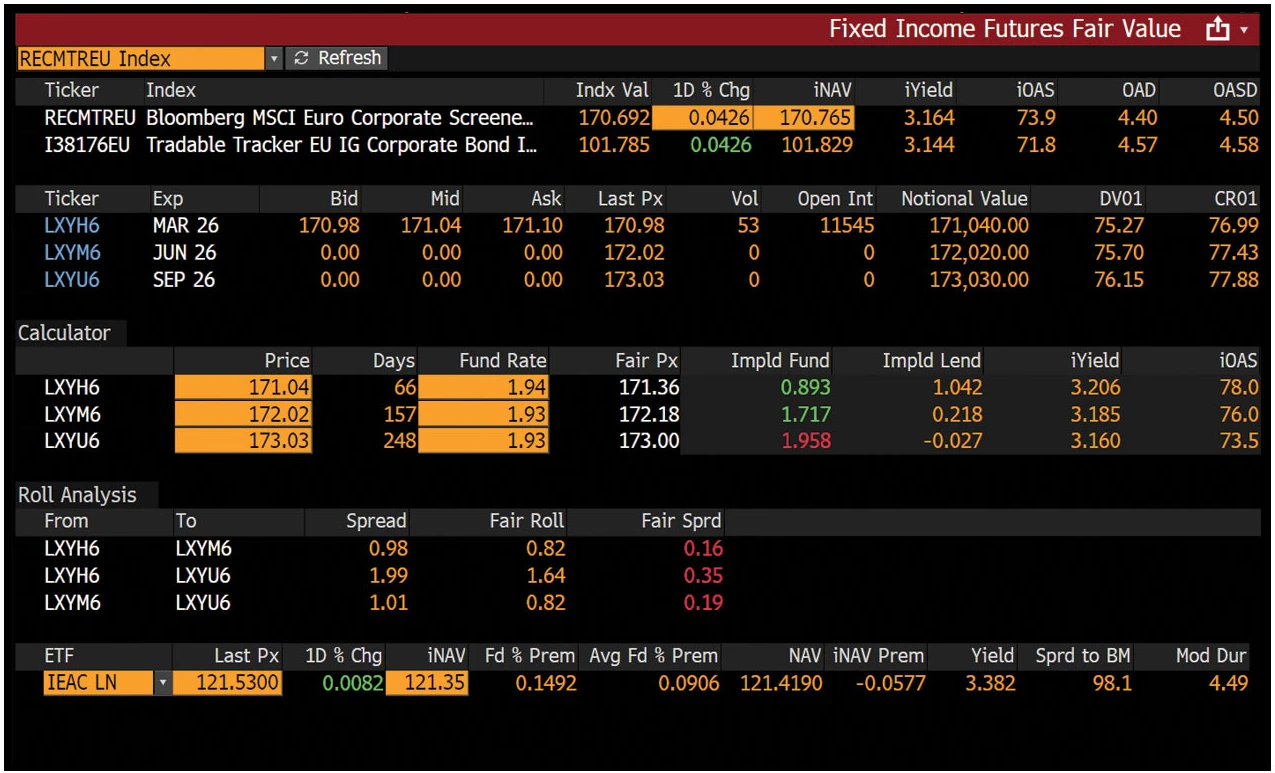The height and width of the screenshot is (773, 1275).
Task: Click the highlighted 1D % Chg cell 0.0426
Action: tap(710, 117)
